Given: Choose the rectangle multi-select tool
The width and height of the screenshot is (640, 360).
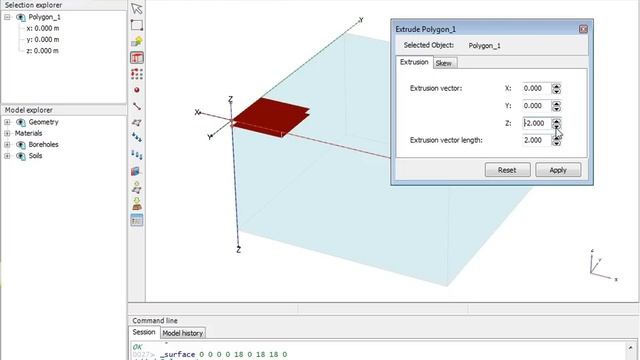Looking at the screenshot, I should tap(137, 25).
